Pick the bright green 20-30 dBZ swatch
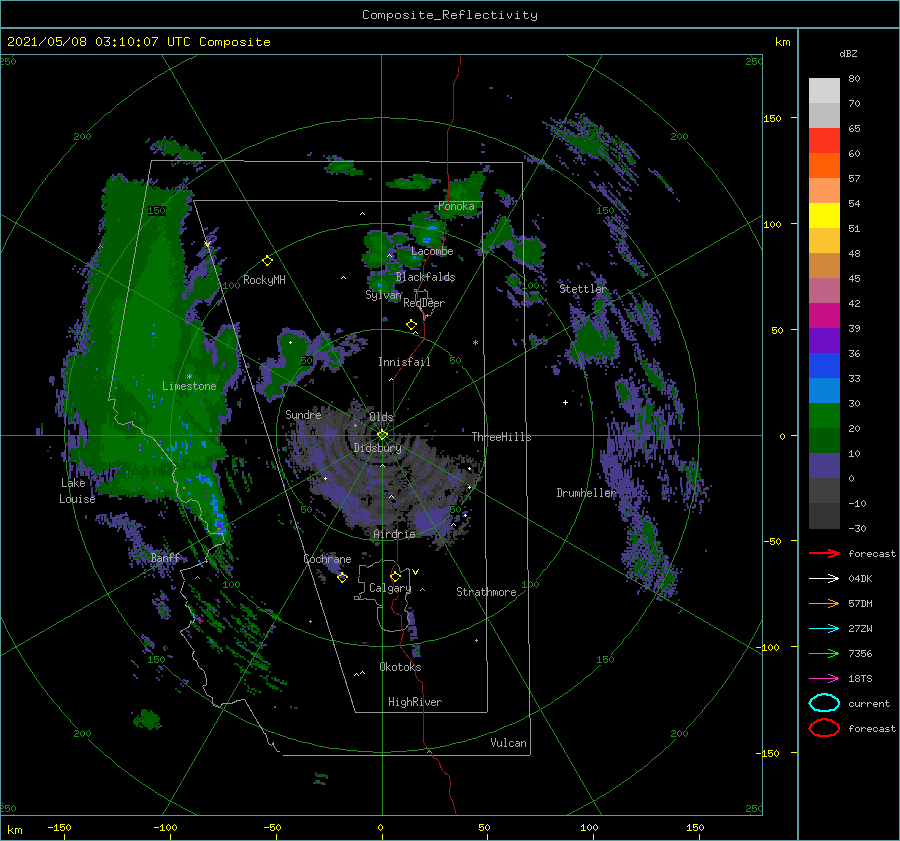Screen dimensions: 900x841 (x=824, y=416)
